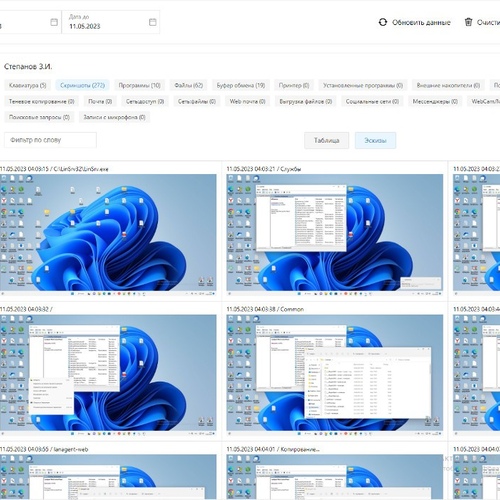Viewport: 500px width, 500px height.
Task: Switch to the 'Клавиатура (5)' tab
Action: tap(28, 85)
